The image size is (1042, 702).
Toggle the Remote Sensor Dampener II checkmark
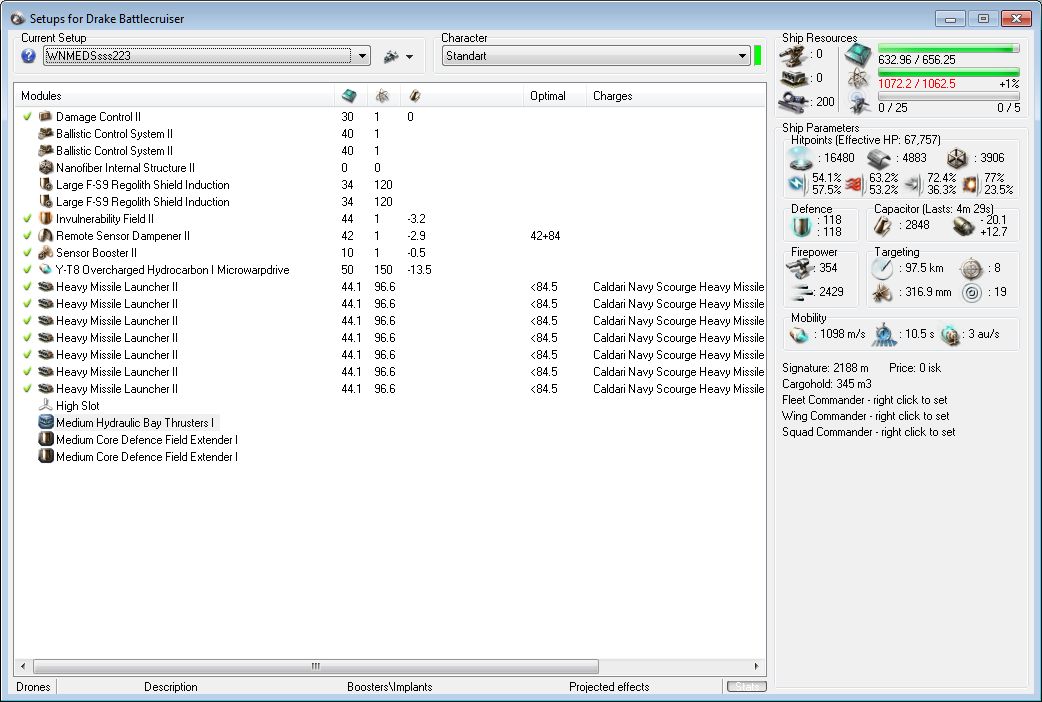tap(28, 236)
